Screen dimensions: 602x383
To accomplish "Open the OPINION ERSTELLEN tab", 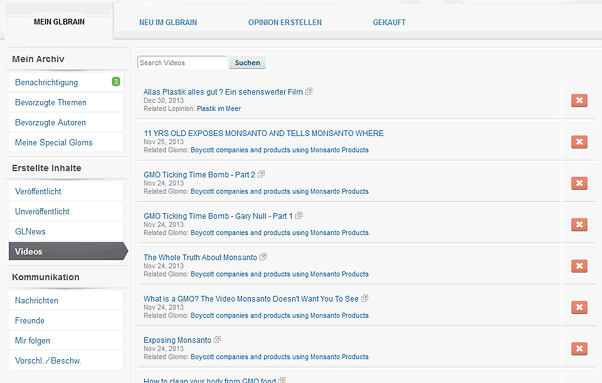I will [285, 22].
